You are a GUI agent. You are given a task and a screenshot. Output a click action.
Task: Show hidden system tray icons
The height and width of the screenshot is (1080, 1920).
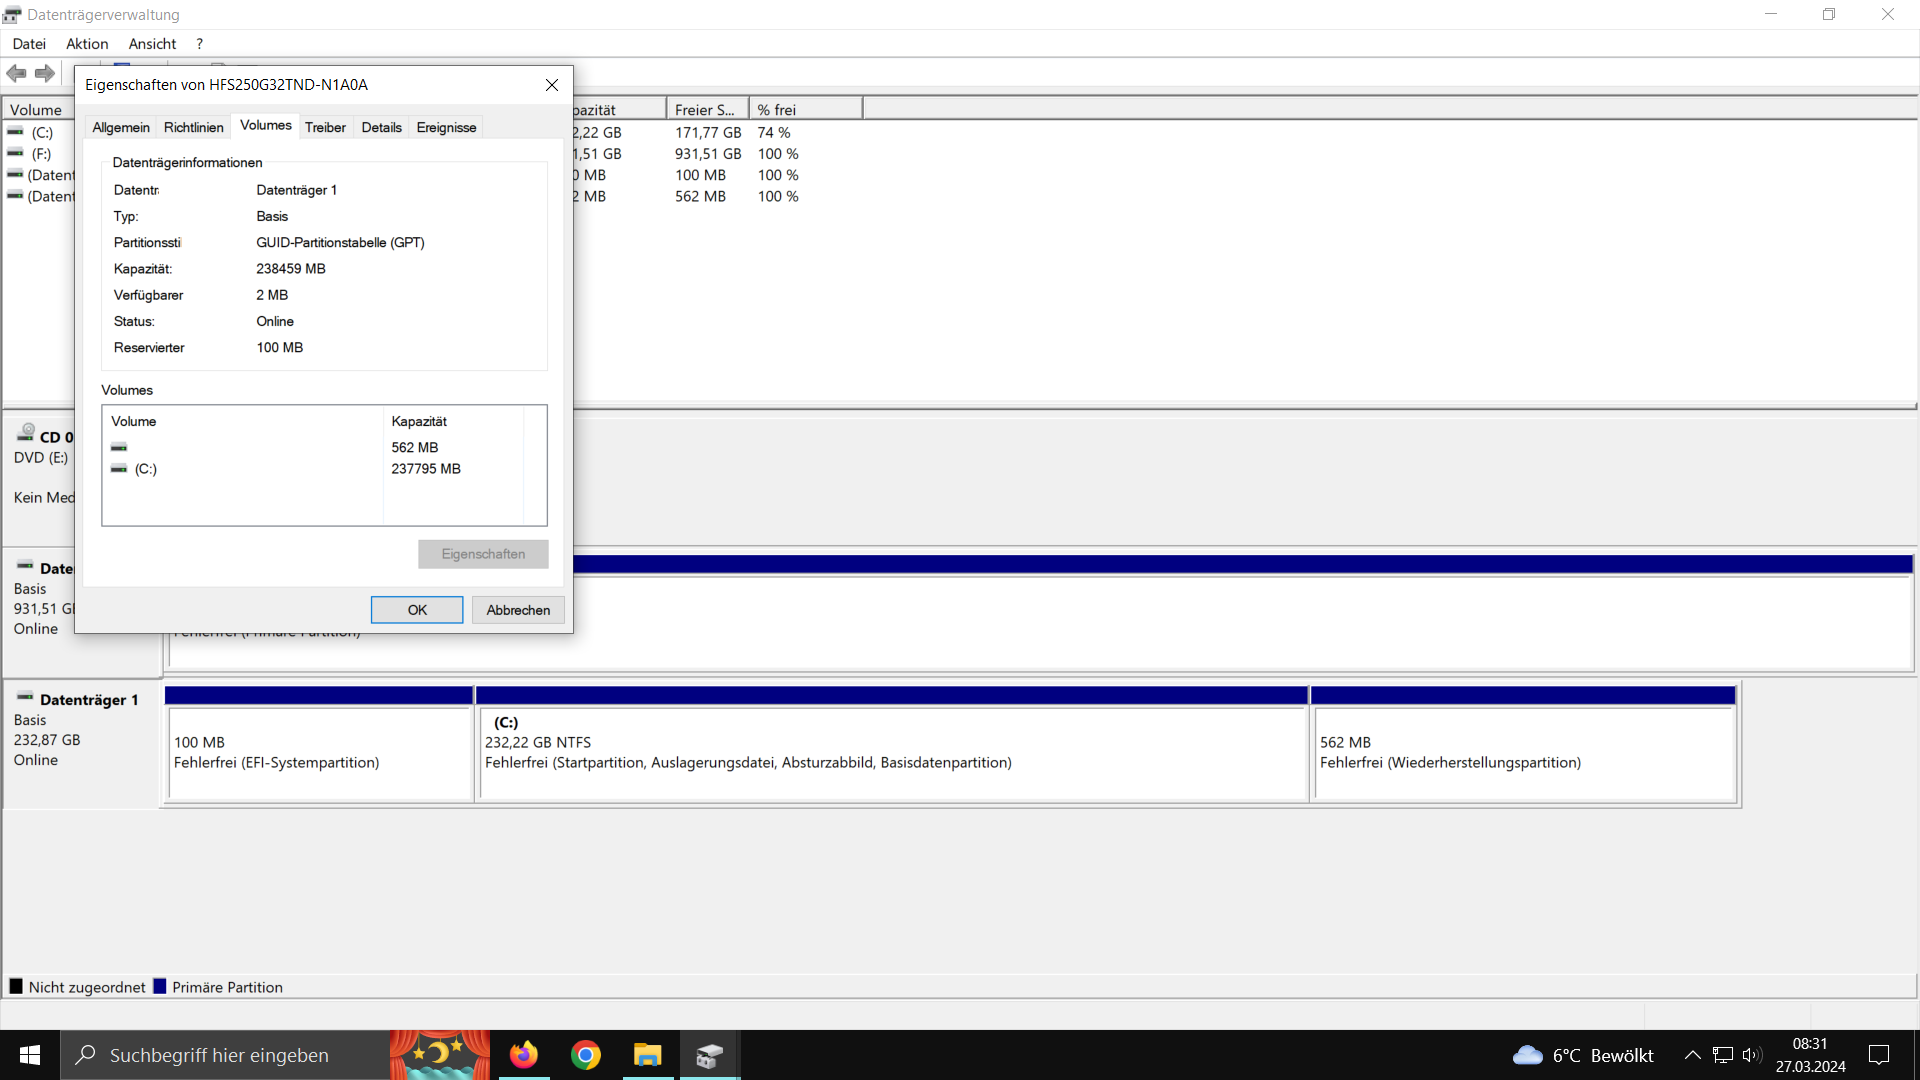point(1692,1055)
